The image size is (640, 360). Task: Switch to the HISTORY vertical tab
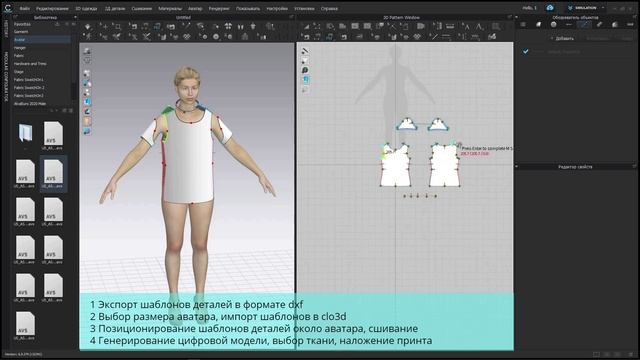coord(6,29)
